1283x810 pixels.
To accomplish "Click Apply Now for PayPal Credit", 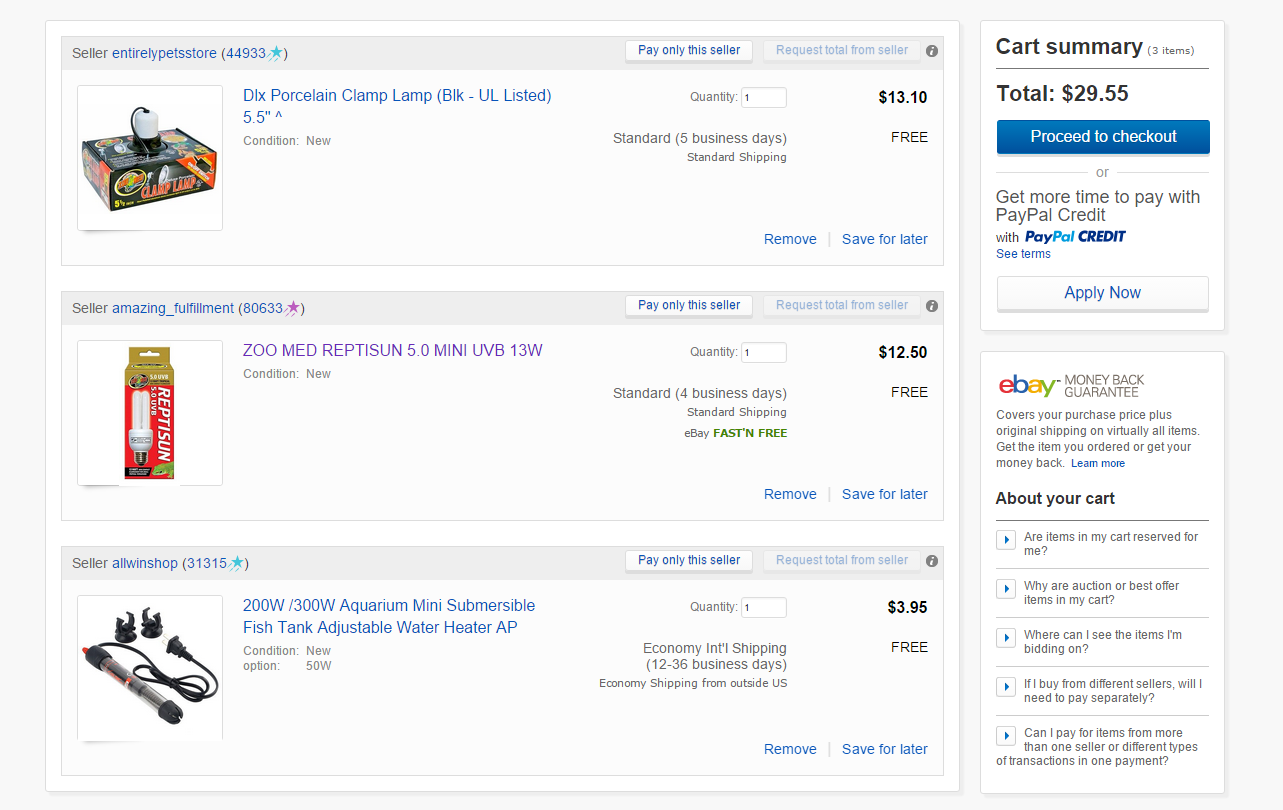I will point(1103,294).
